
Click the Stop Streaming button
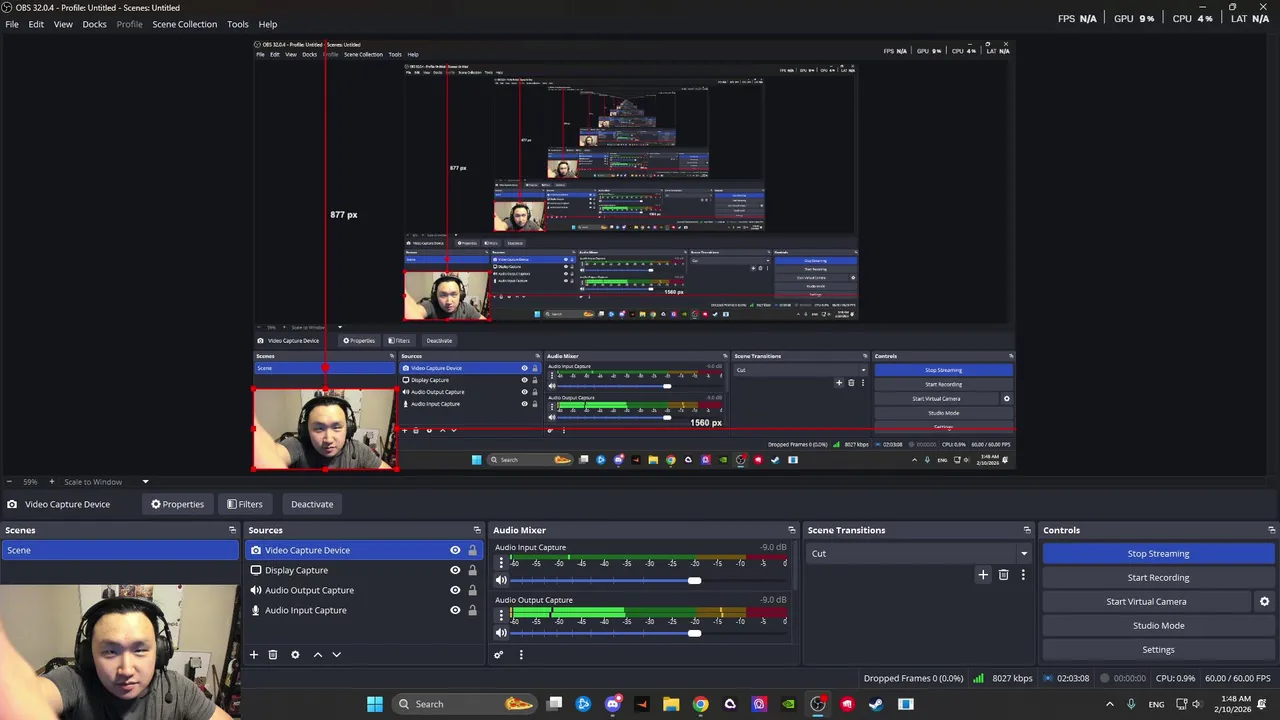pyautogui.click(x=1158, y=554)
